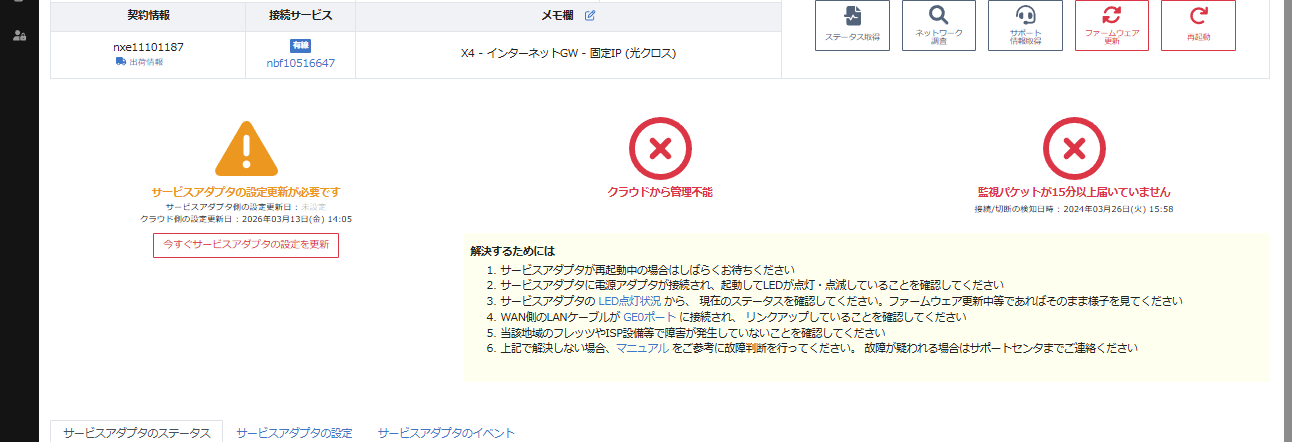This screenshot has width=1292, height=442.
Task: Click the 監視パケット error circle icon
Action: [1073, 149]
